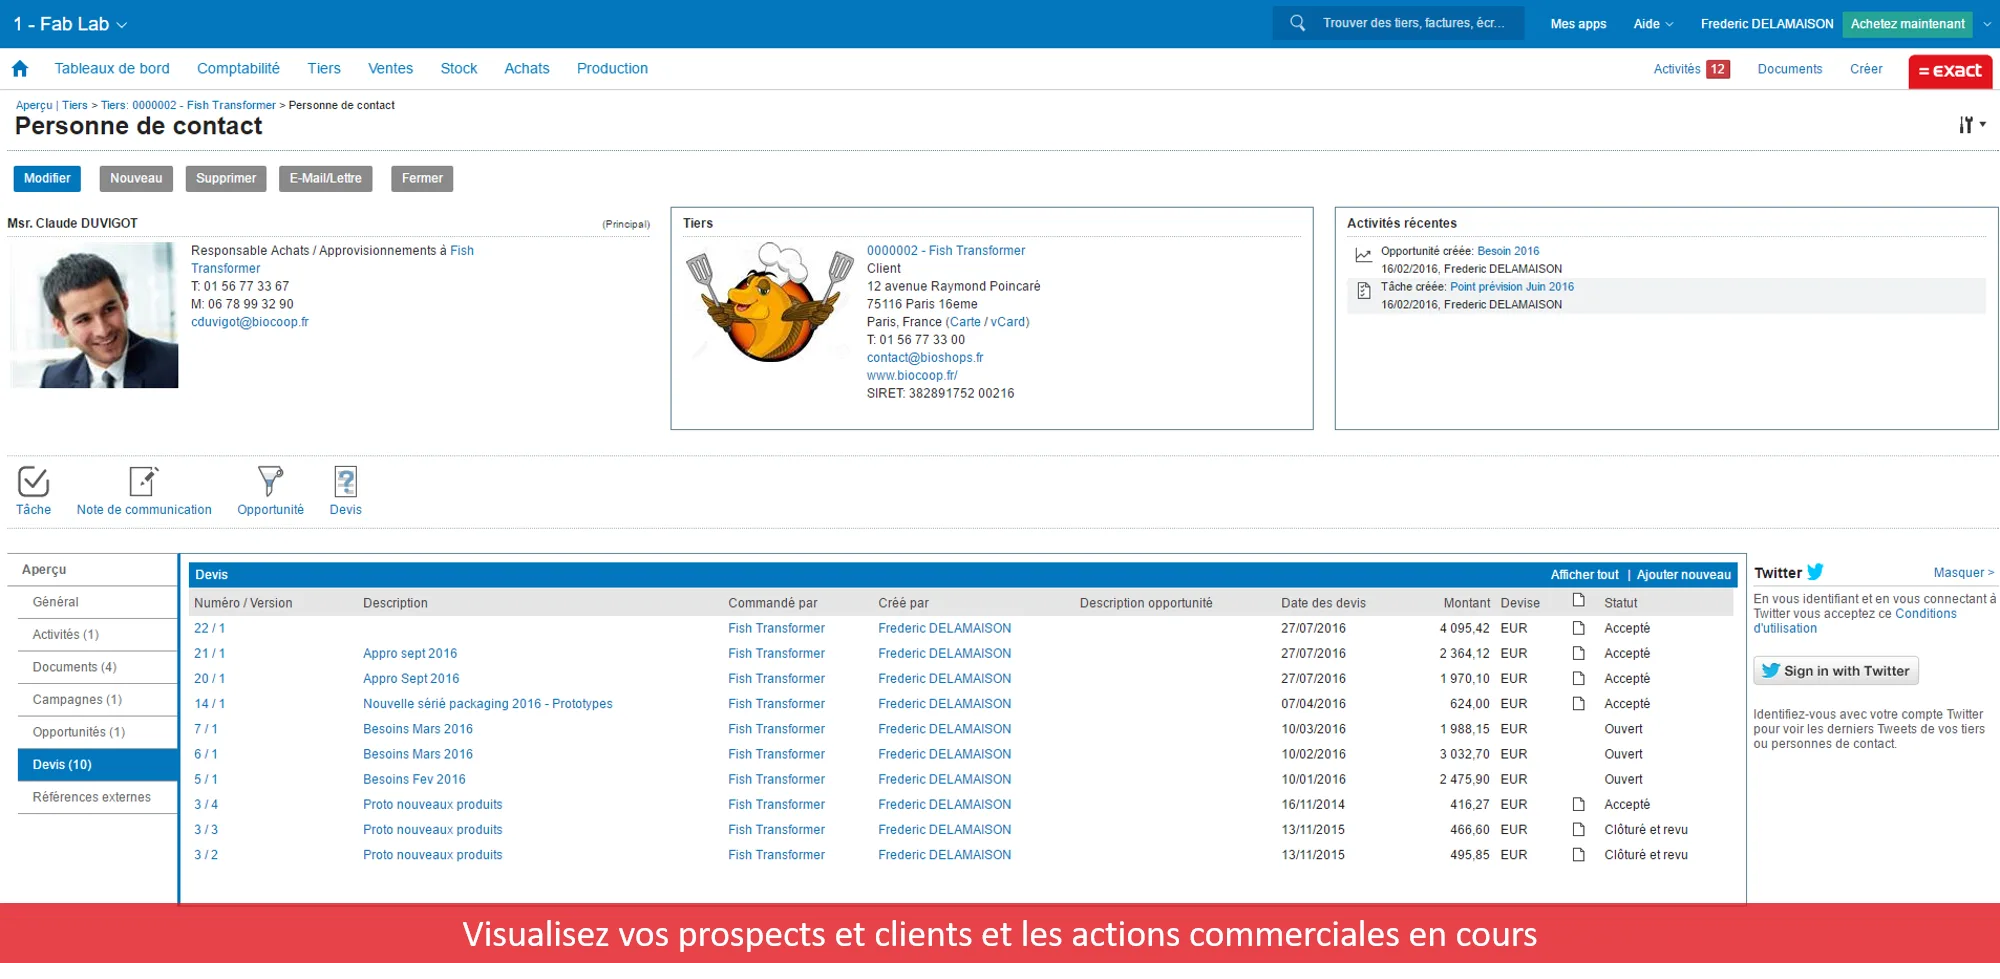The width and height of the screenshot is (2000, 979).
Task: Click the Twitter bird logo
Action: coord(1815,573)
